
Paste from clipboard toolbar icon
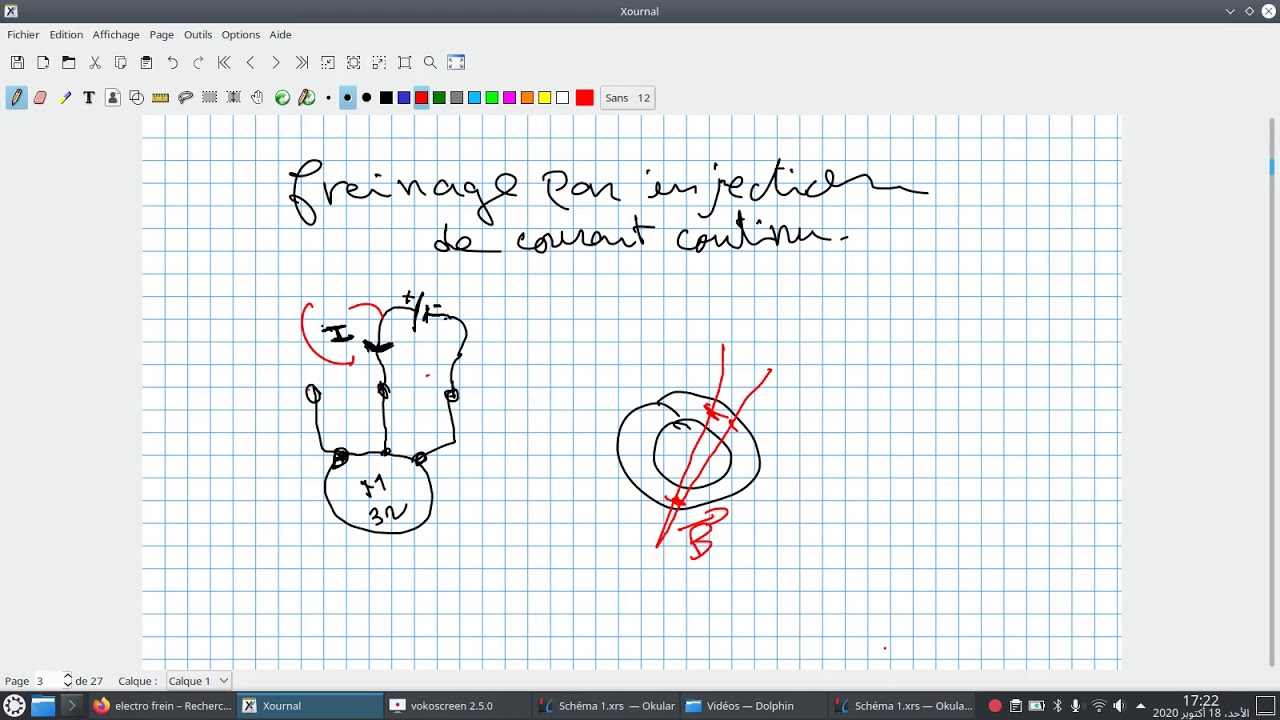tap(147, 62)
